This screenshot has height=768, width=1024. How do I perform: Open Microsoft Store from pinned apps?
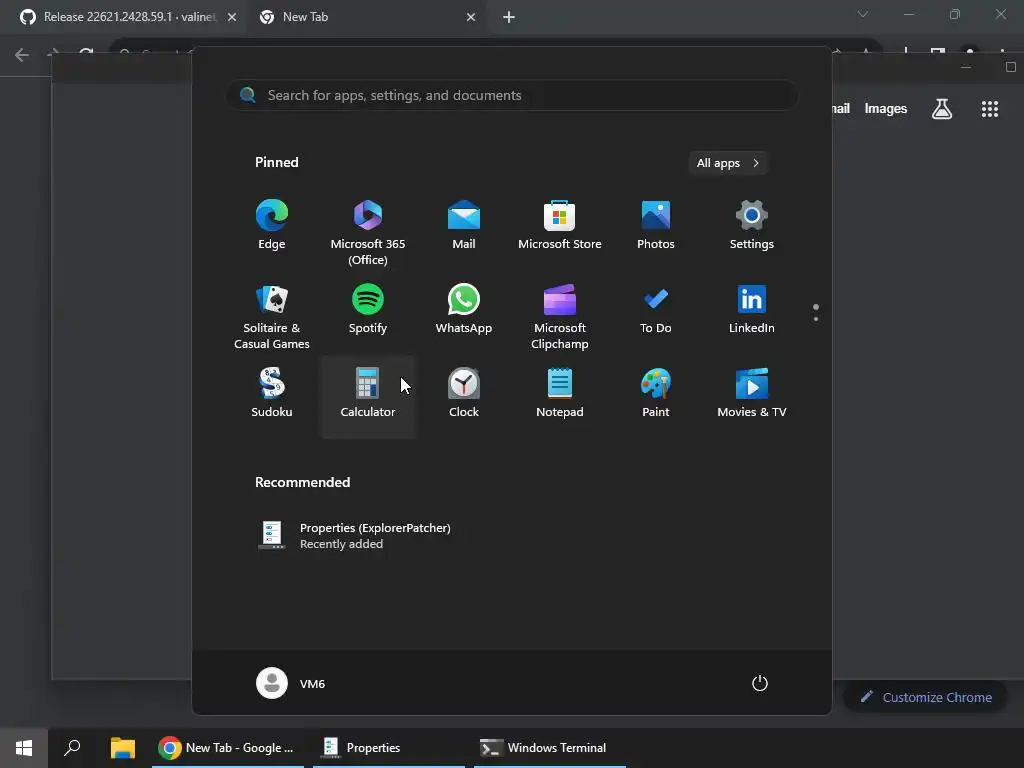[560, 225]
